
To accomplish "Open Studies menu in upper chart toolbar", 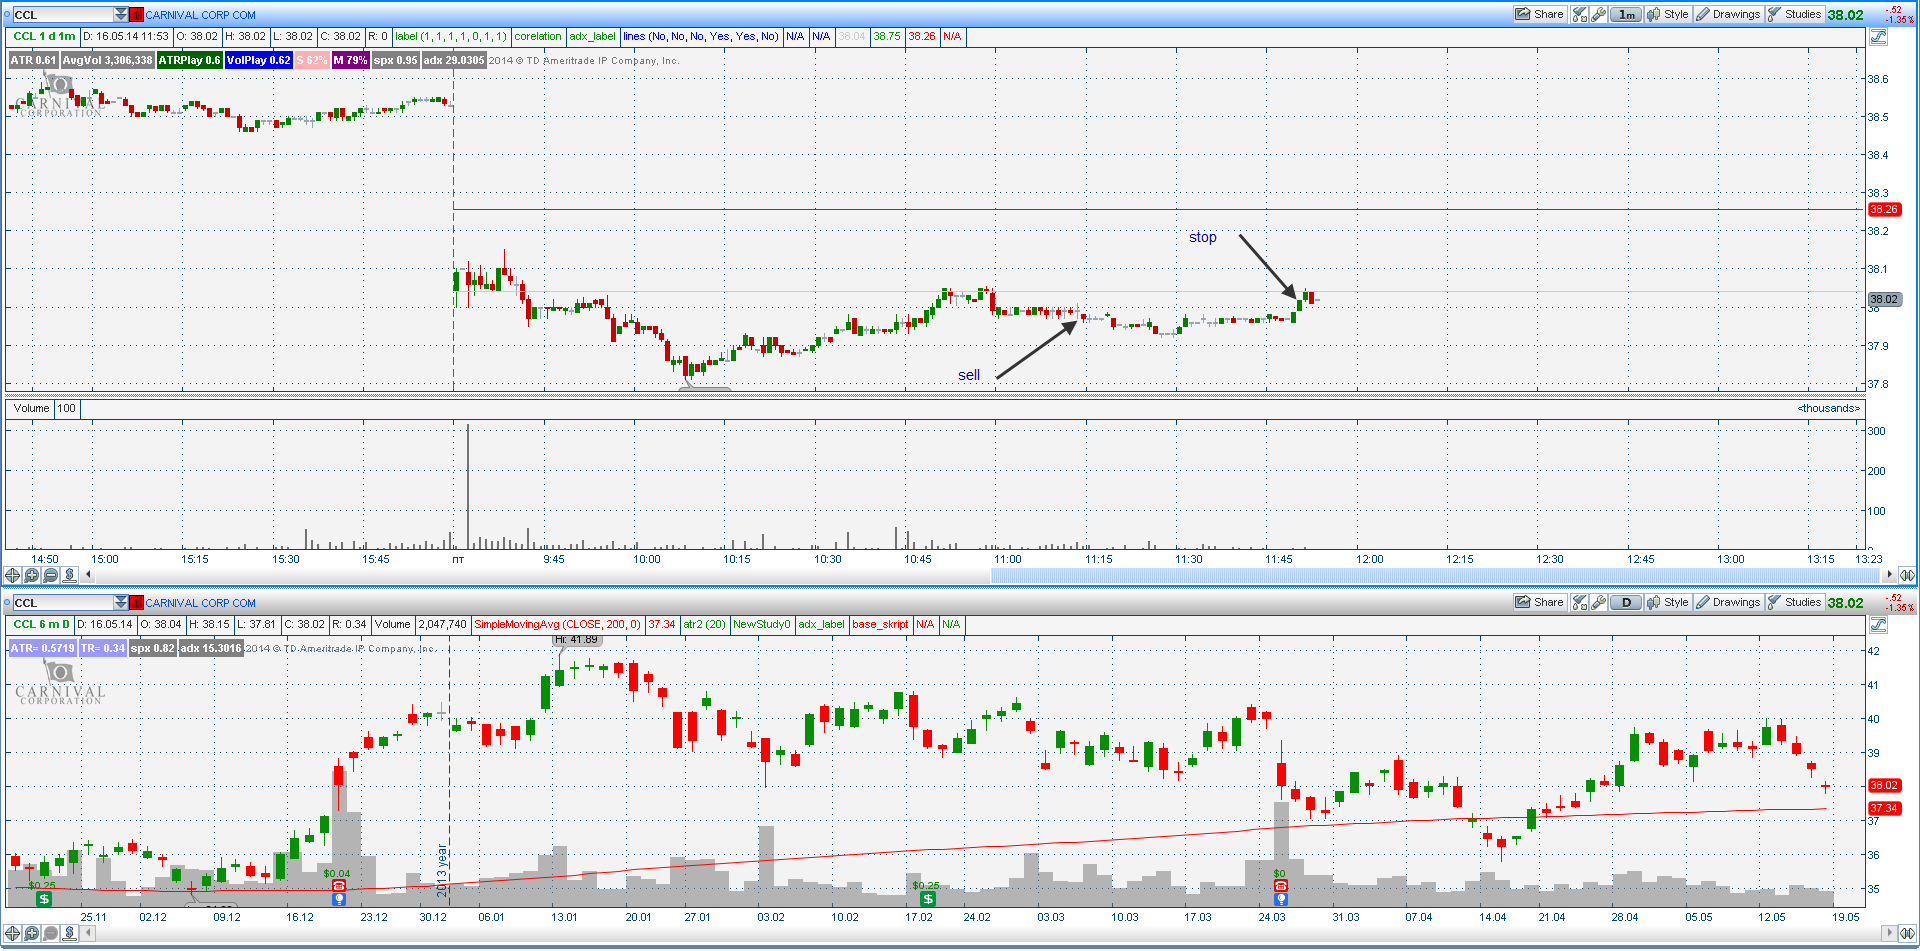I will tap(1795, 14).
